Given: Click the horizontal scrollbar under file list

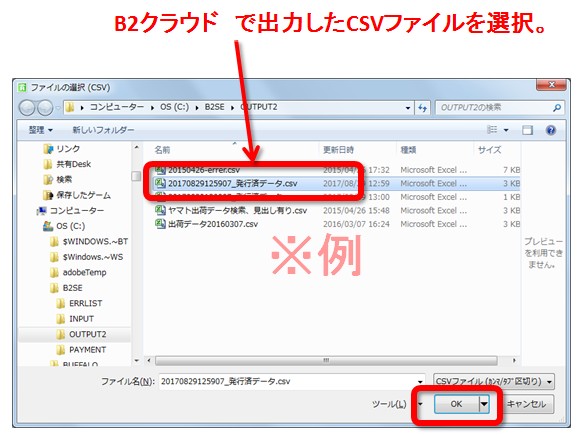Looking at the screenshot, I should point(326,360).
